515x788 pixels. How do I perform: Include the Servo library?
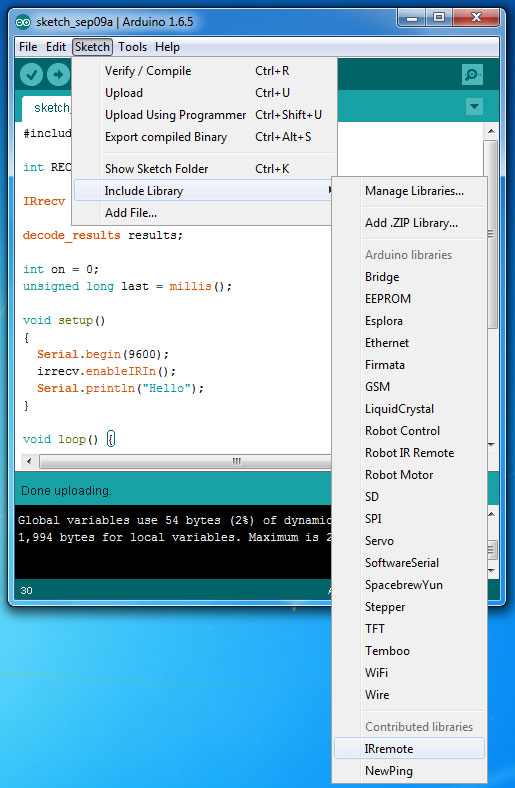[x=409, y=541]
